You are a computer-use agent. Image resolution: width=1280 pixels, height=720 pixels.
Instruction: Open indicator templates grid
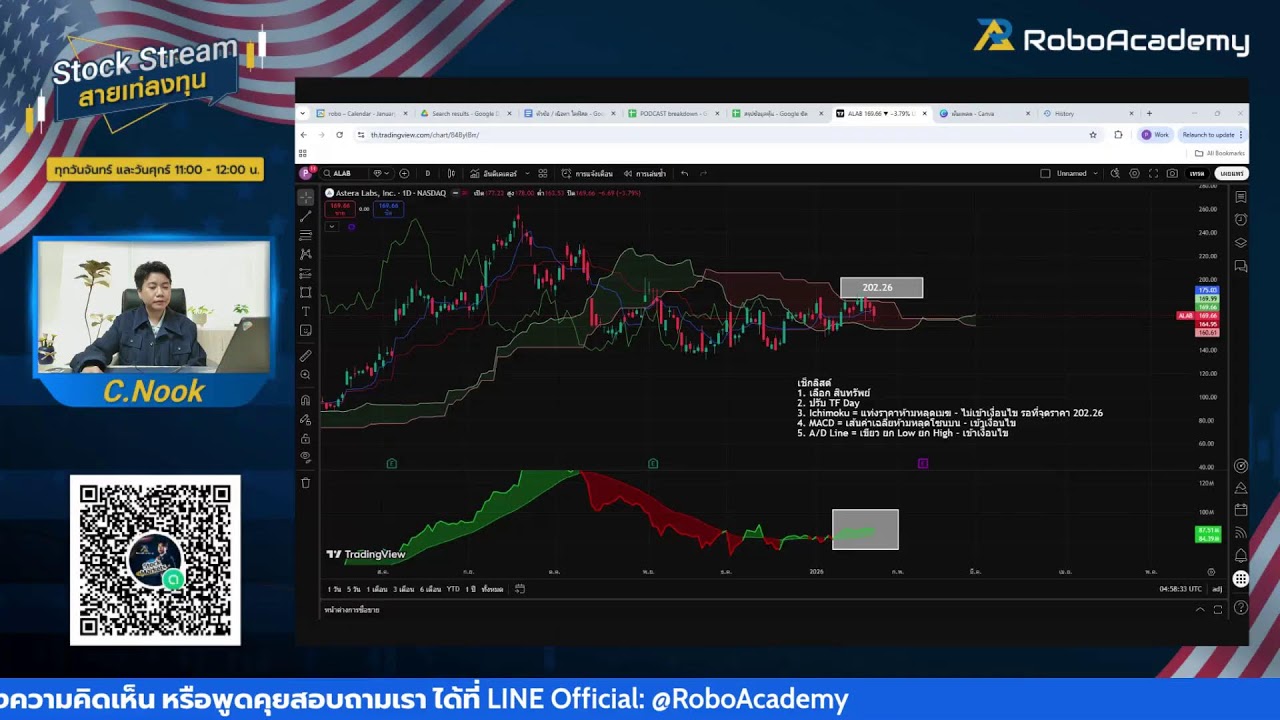tap(543, 174)
